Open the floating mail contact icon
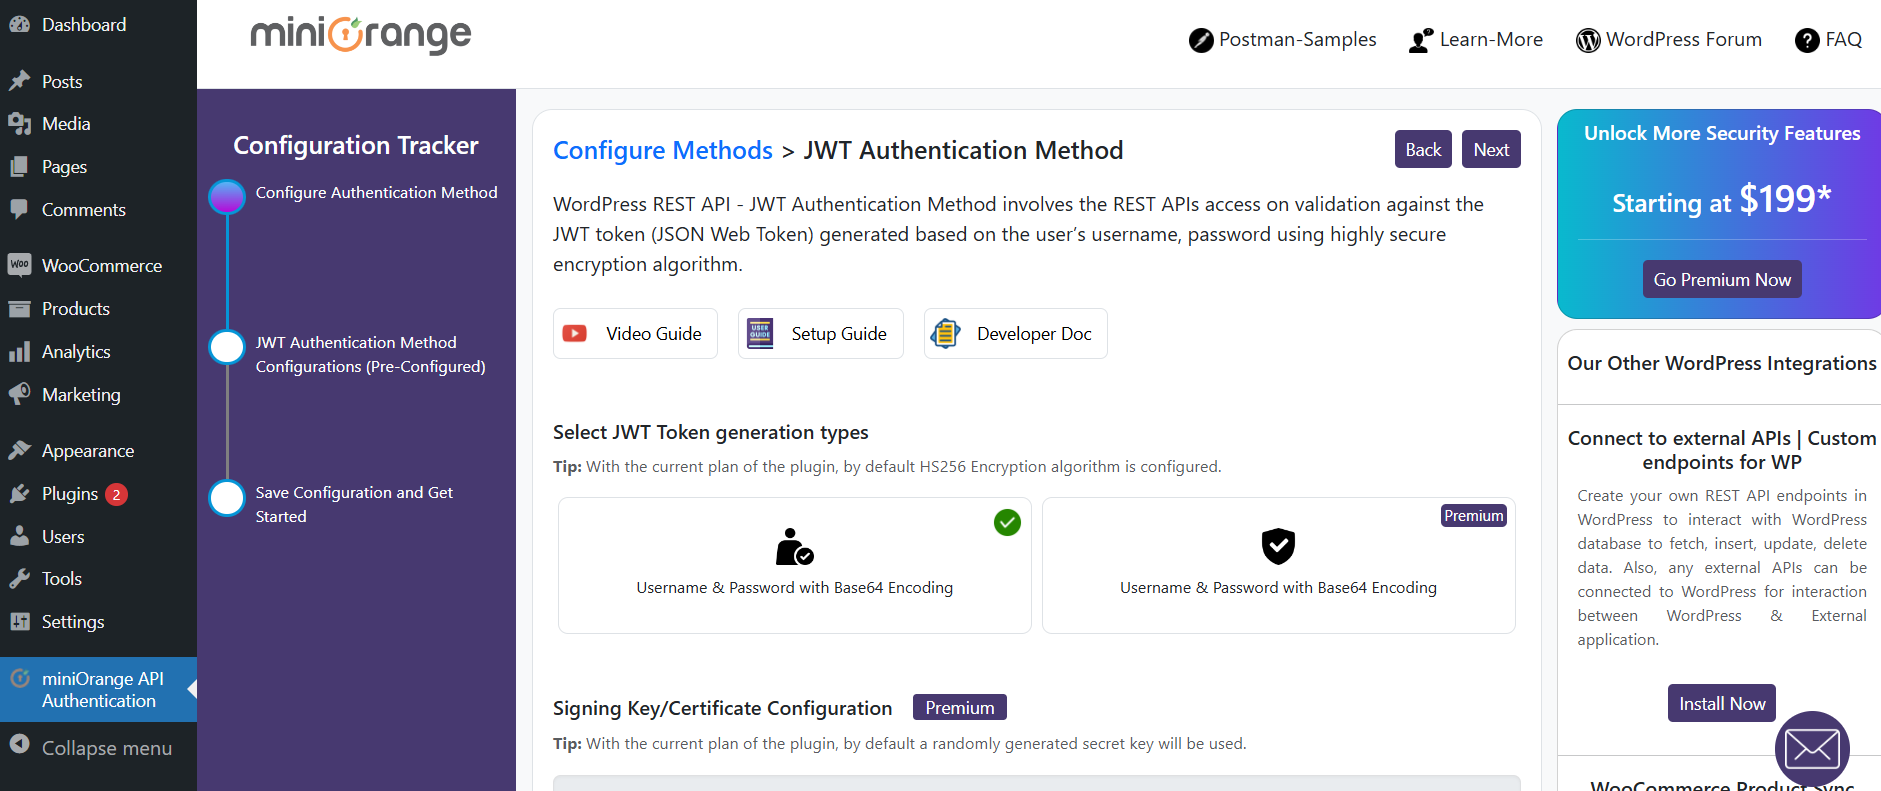The width and height of the screenshot is (1881, 791). pos(1812,748)
